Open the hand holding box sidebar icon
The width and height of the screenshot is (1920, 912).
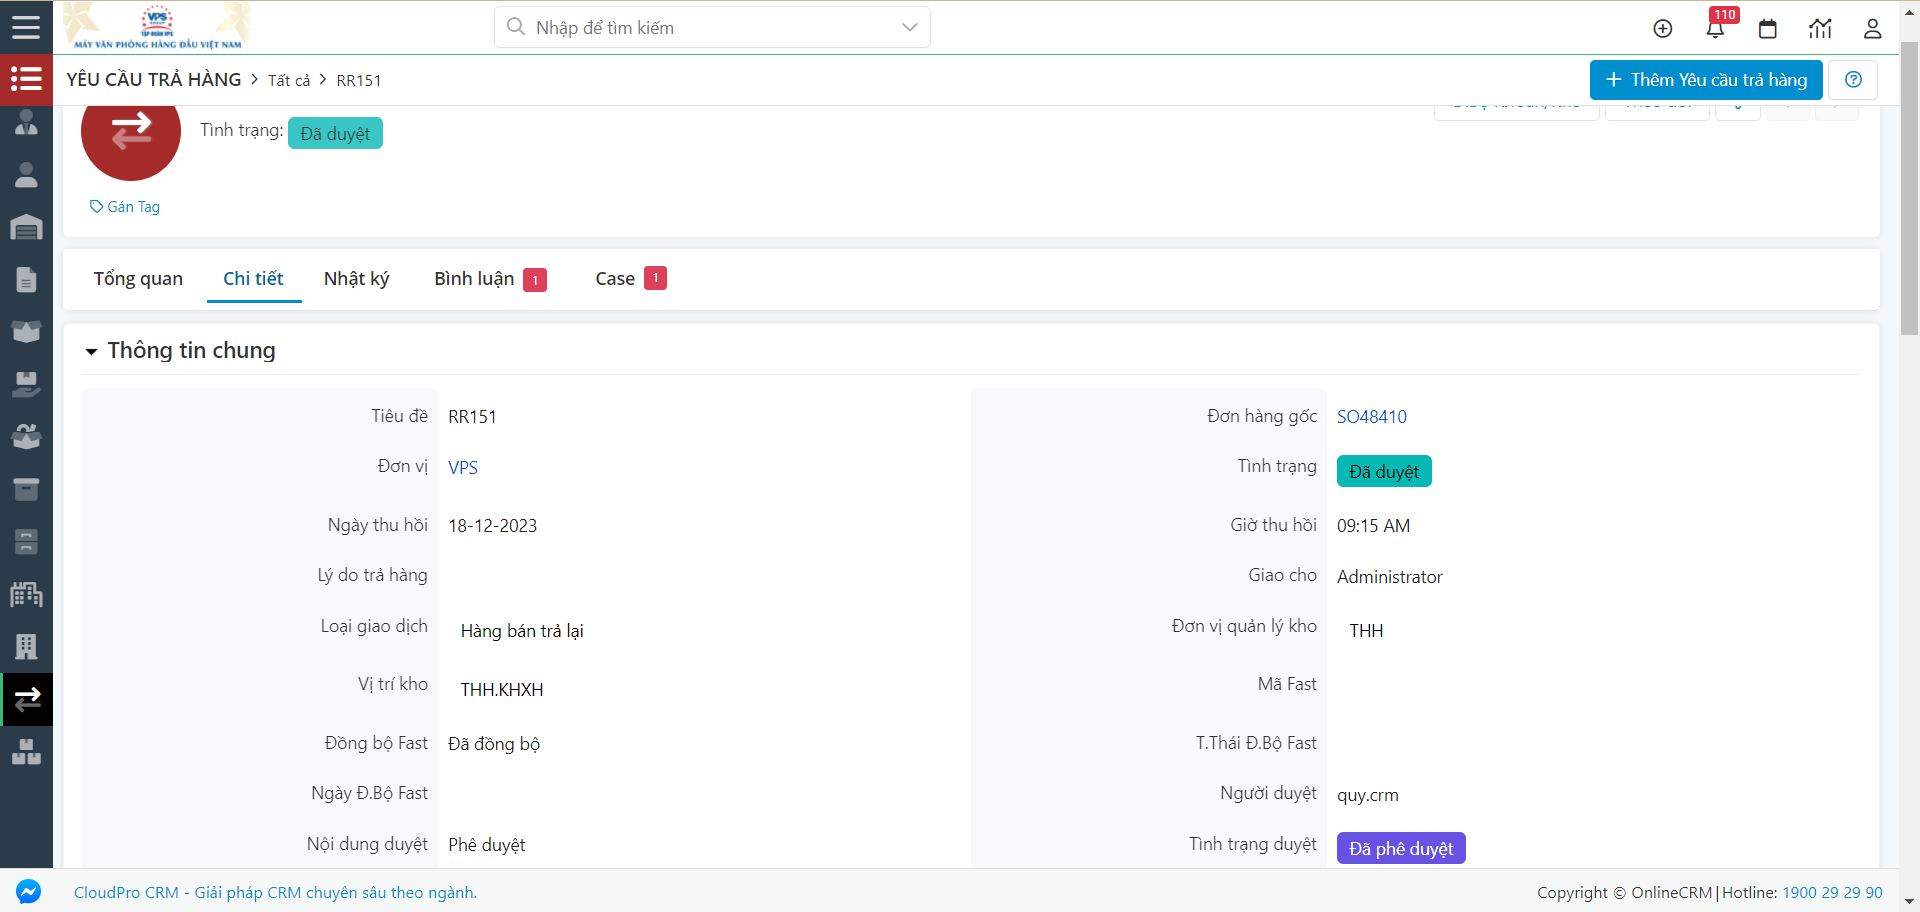(26, 384)
